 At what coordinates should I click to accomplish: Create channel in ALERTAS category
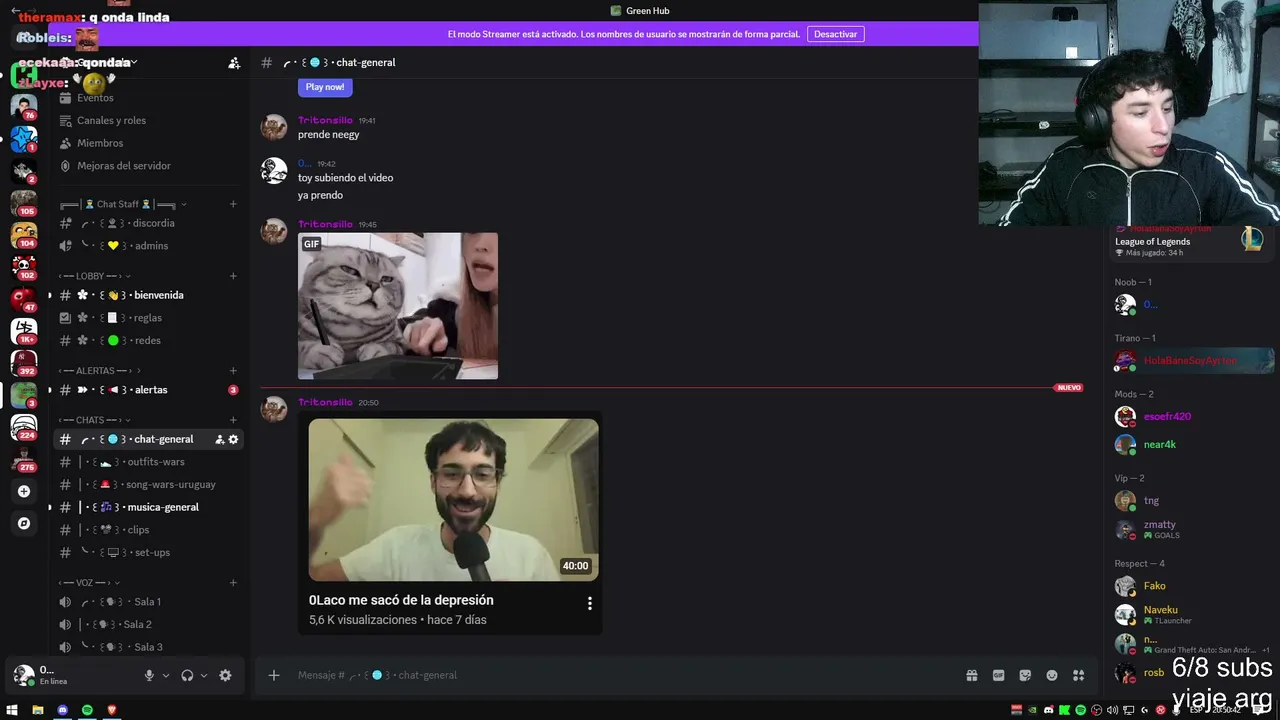click(x=233, y=371)
